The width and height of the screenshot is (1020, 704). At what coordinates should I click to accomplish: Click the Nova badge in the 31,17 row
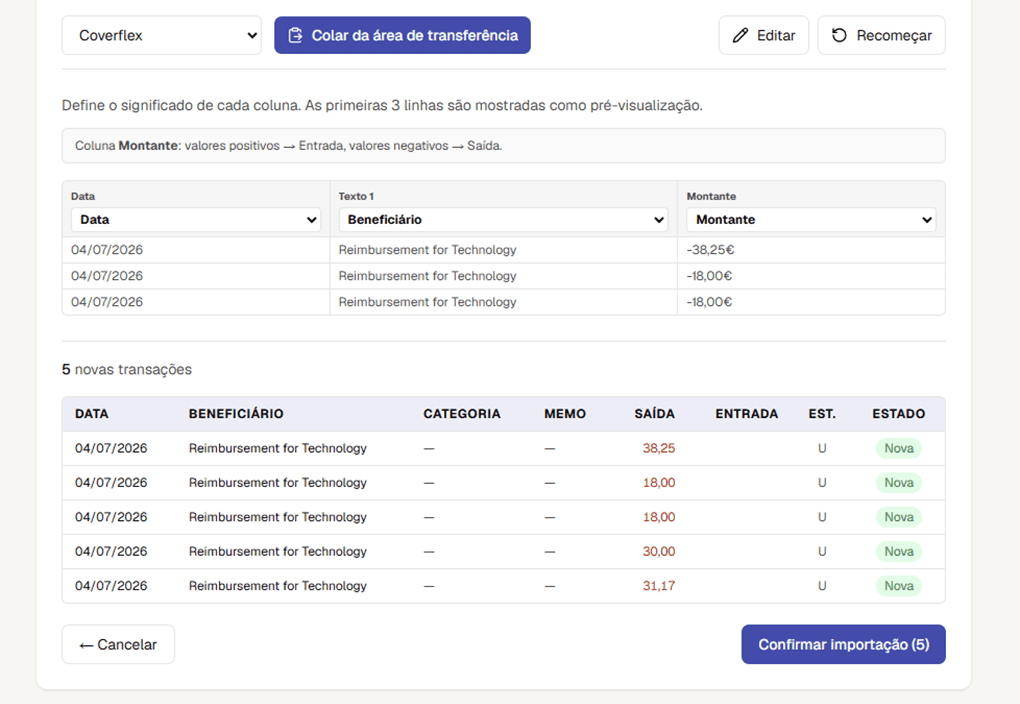[x=898, y=586]
